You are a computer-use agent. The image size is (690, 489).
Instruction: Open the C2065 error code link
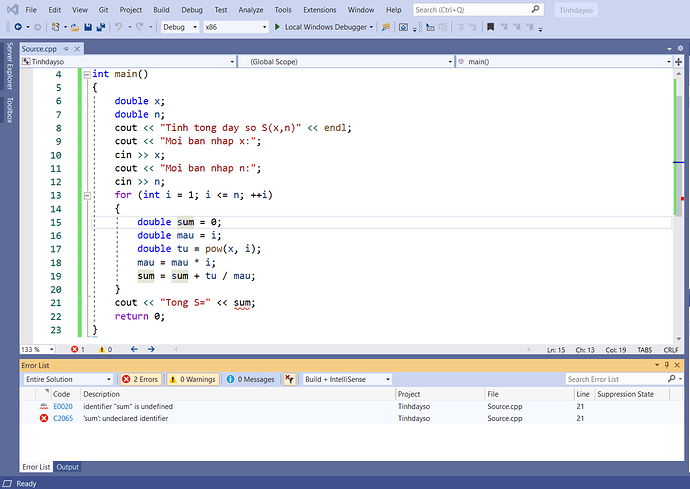tap(63, 418)
